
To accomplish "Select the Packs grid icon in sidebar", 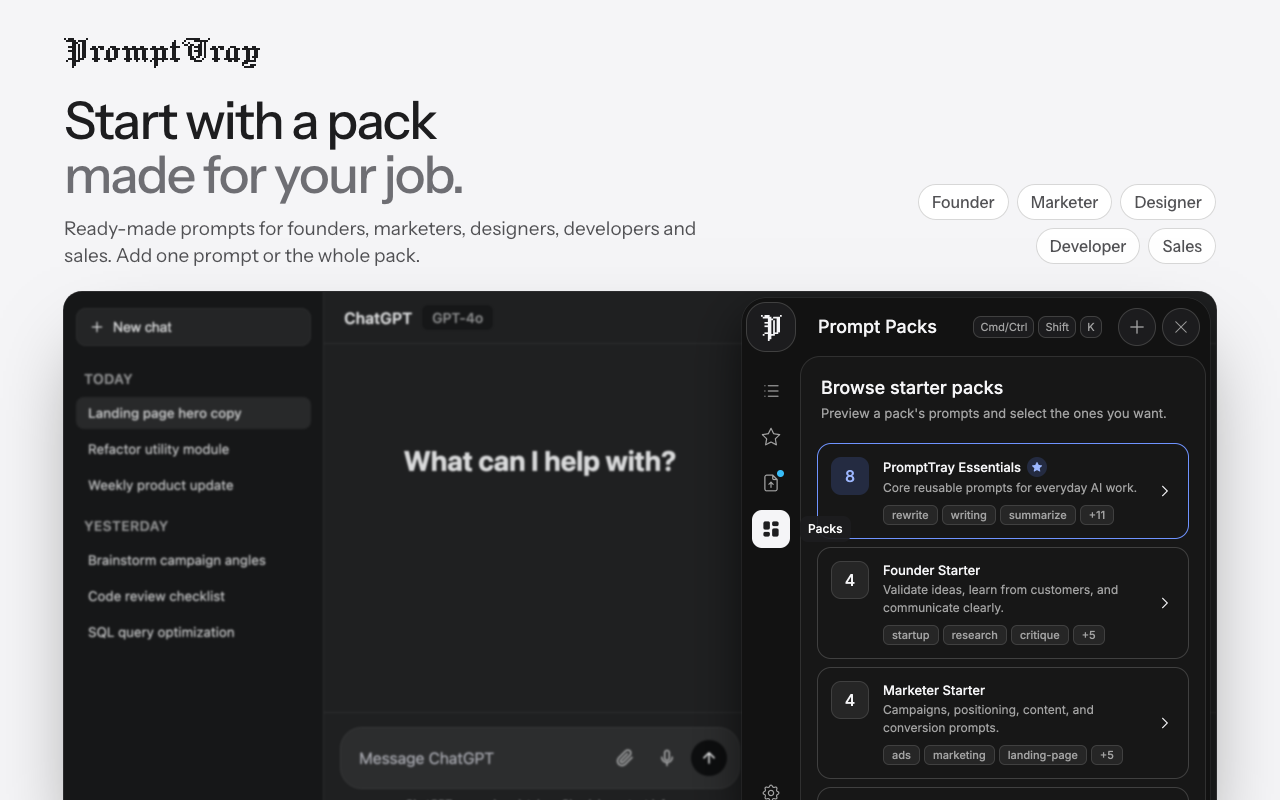I will pyautogui.click(x=771, y=529).
